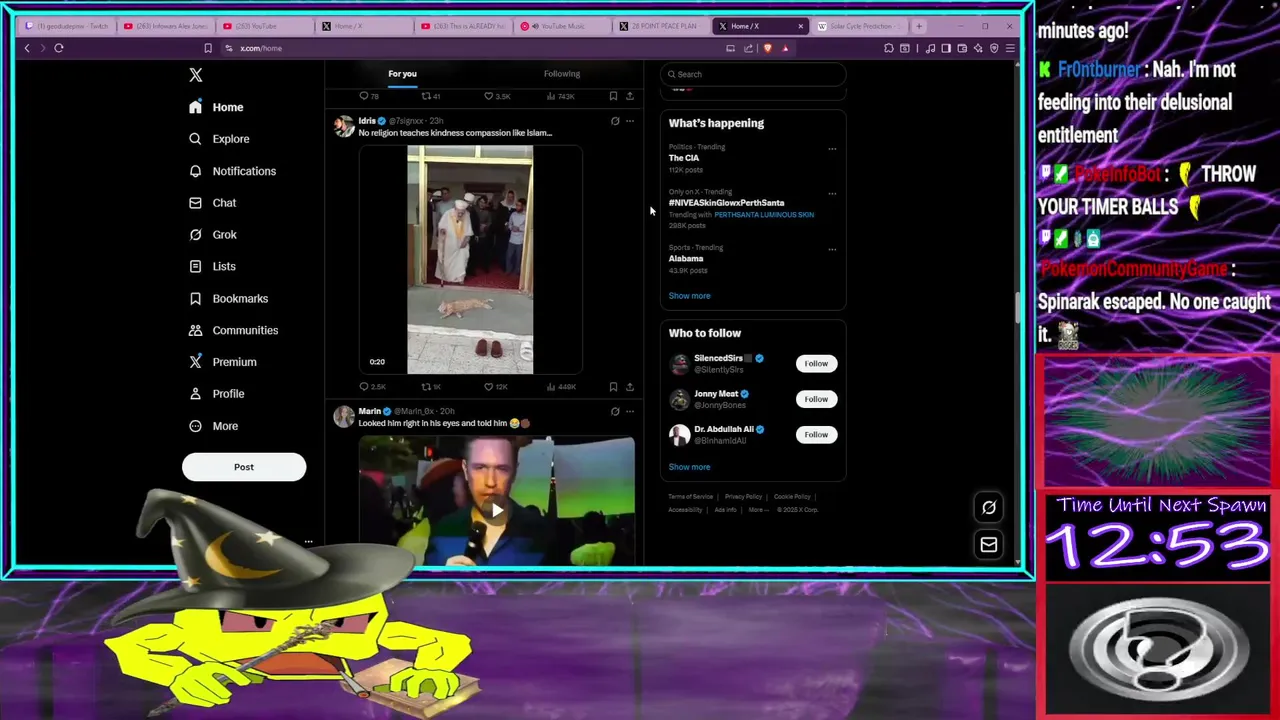The image size is (1280, 720).
Task: Open Idris profile avatar
Action: 344,126
